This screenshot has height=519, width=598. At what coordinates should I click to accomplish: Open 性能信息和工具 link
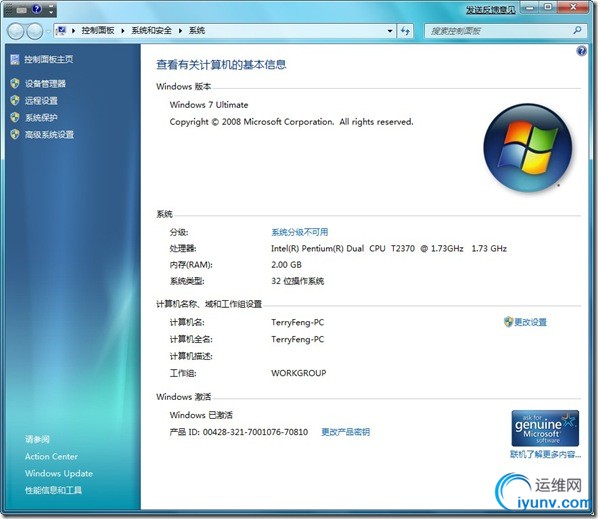point(53,490)
